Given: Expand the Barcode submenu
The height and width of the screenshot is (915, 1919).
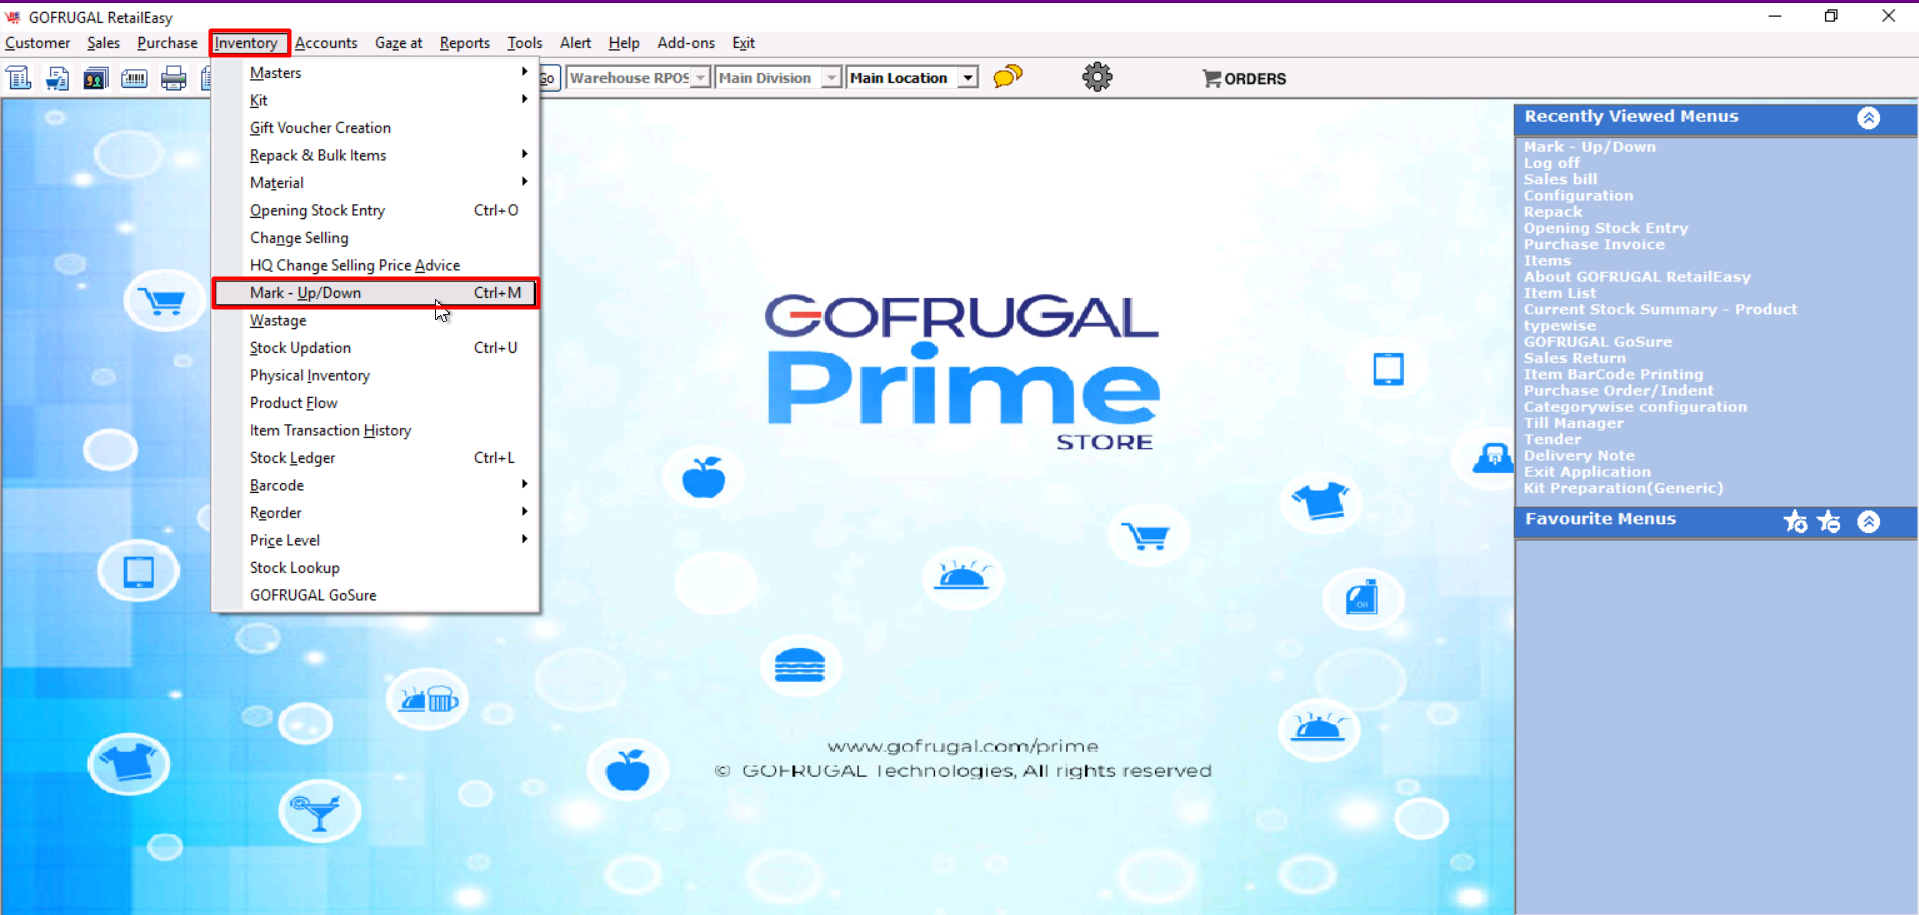Looking at the screenshot, I should (x=376, y=485).
